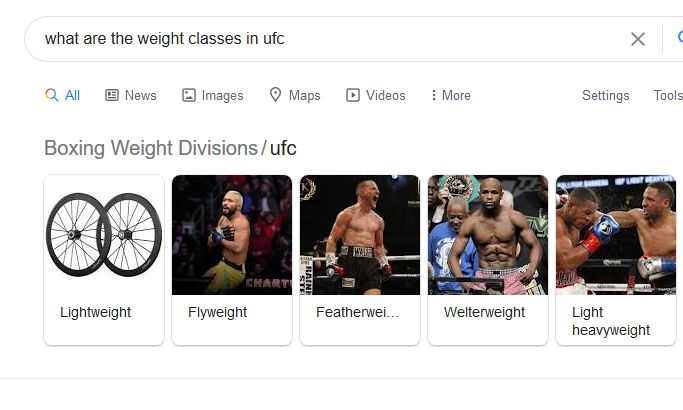Image resolution: width=683 pixels, height=410 pixels.
Task: Click the ufc heading text
Action: pyautogui.click(x=283, y=148)
